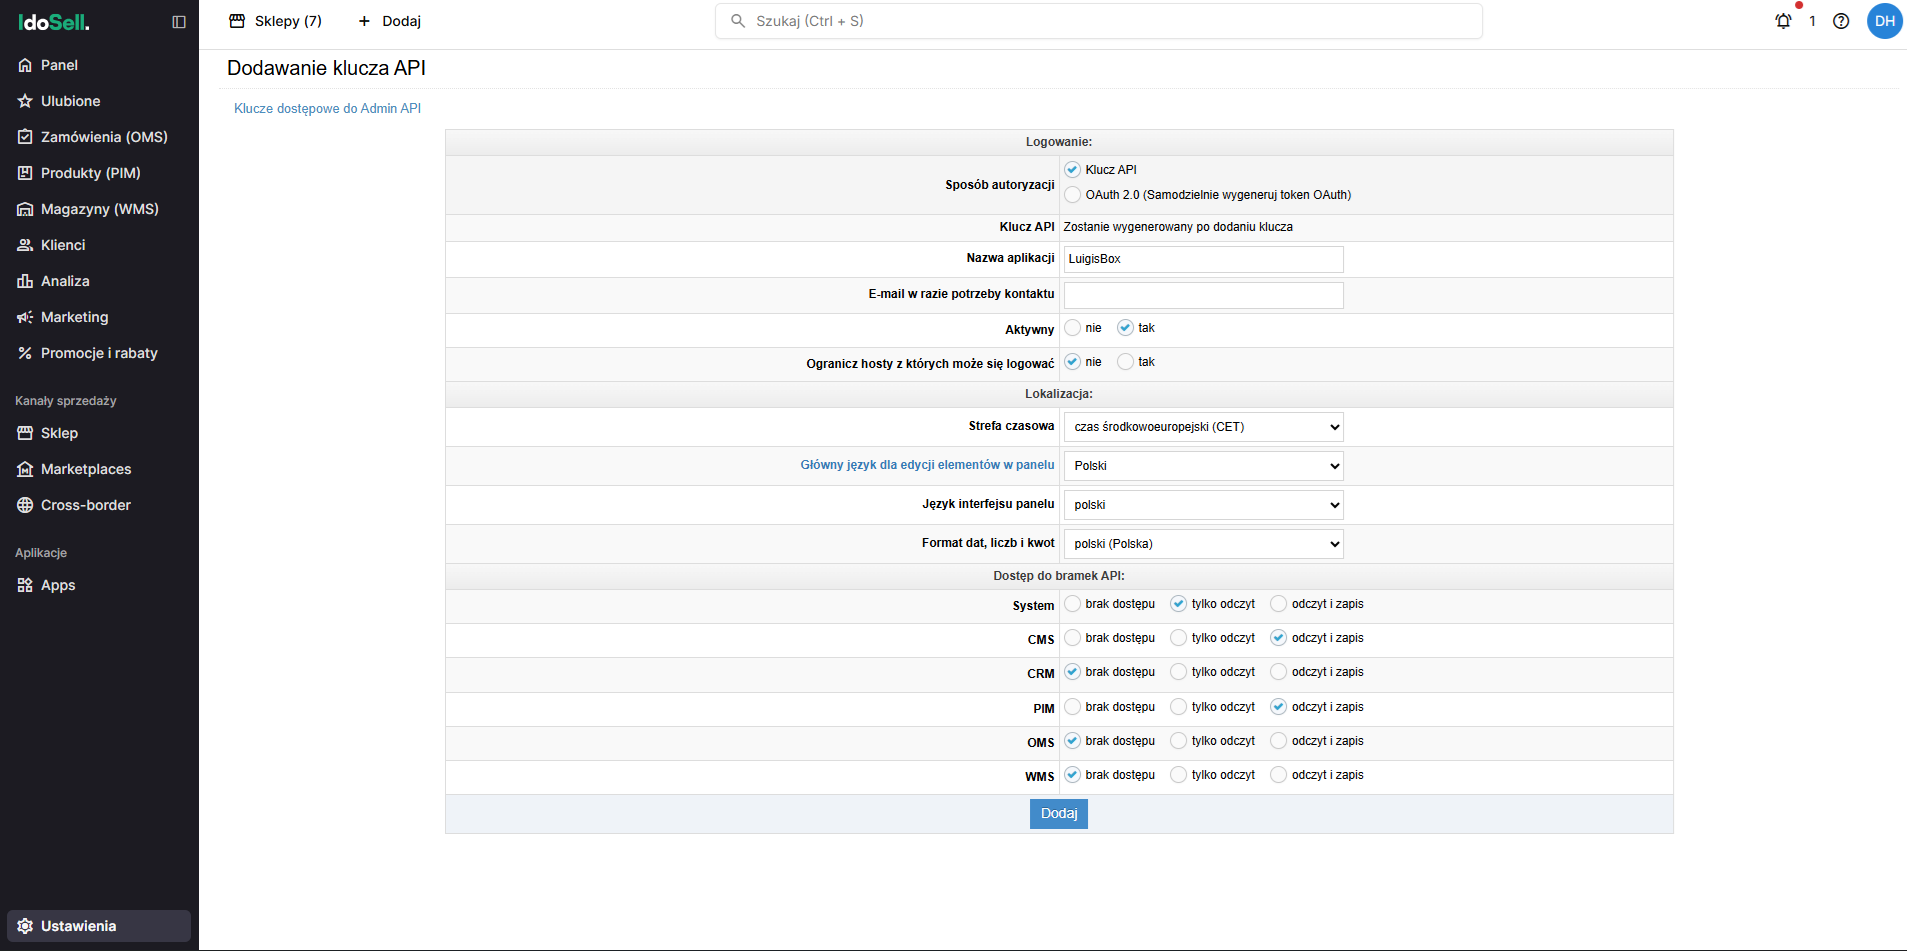This screenshot has height=951, width=1907.
Task: Open the Format dat, liczb i kwot dropdown
Action: (x=1203, y=543)
